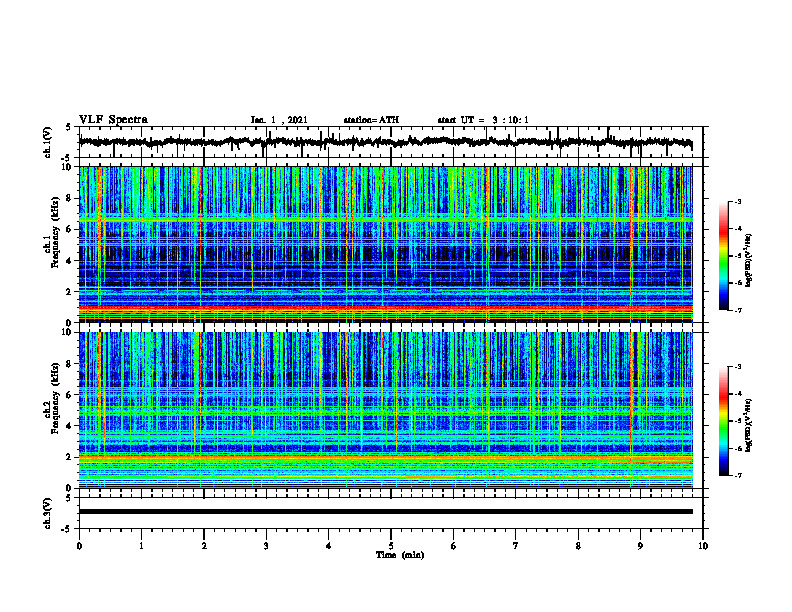Click time axis tick label 5
The height and width of the screenshot is (612, 792).
point(391,546)
